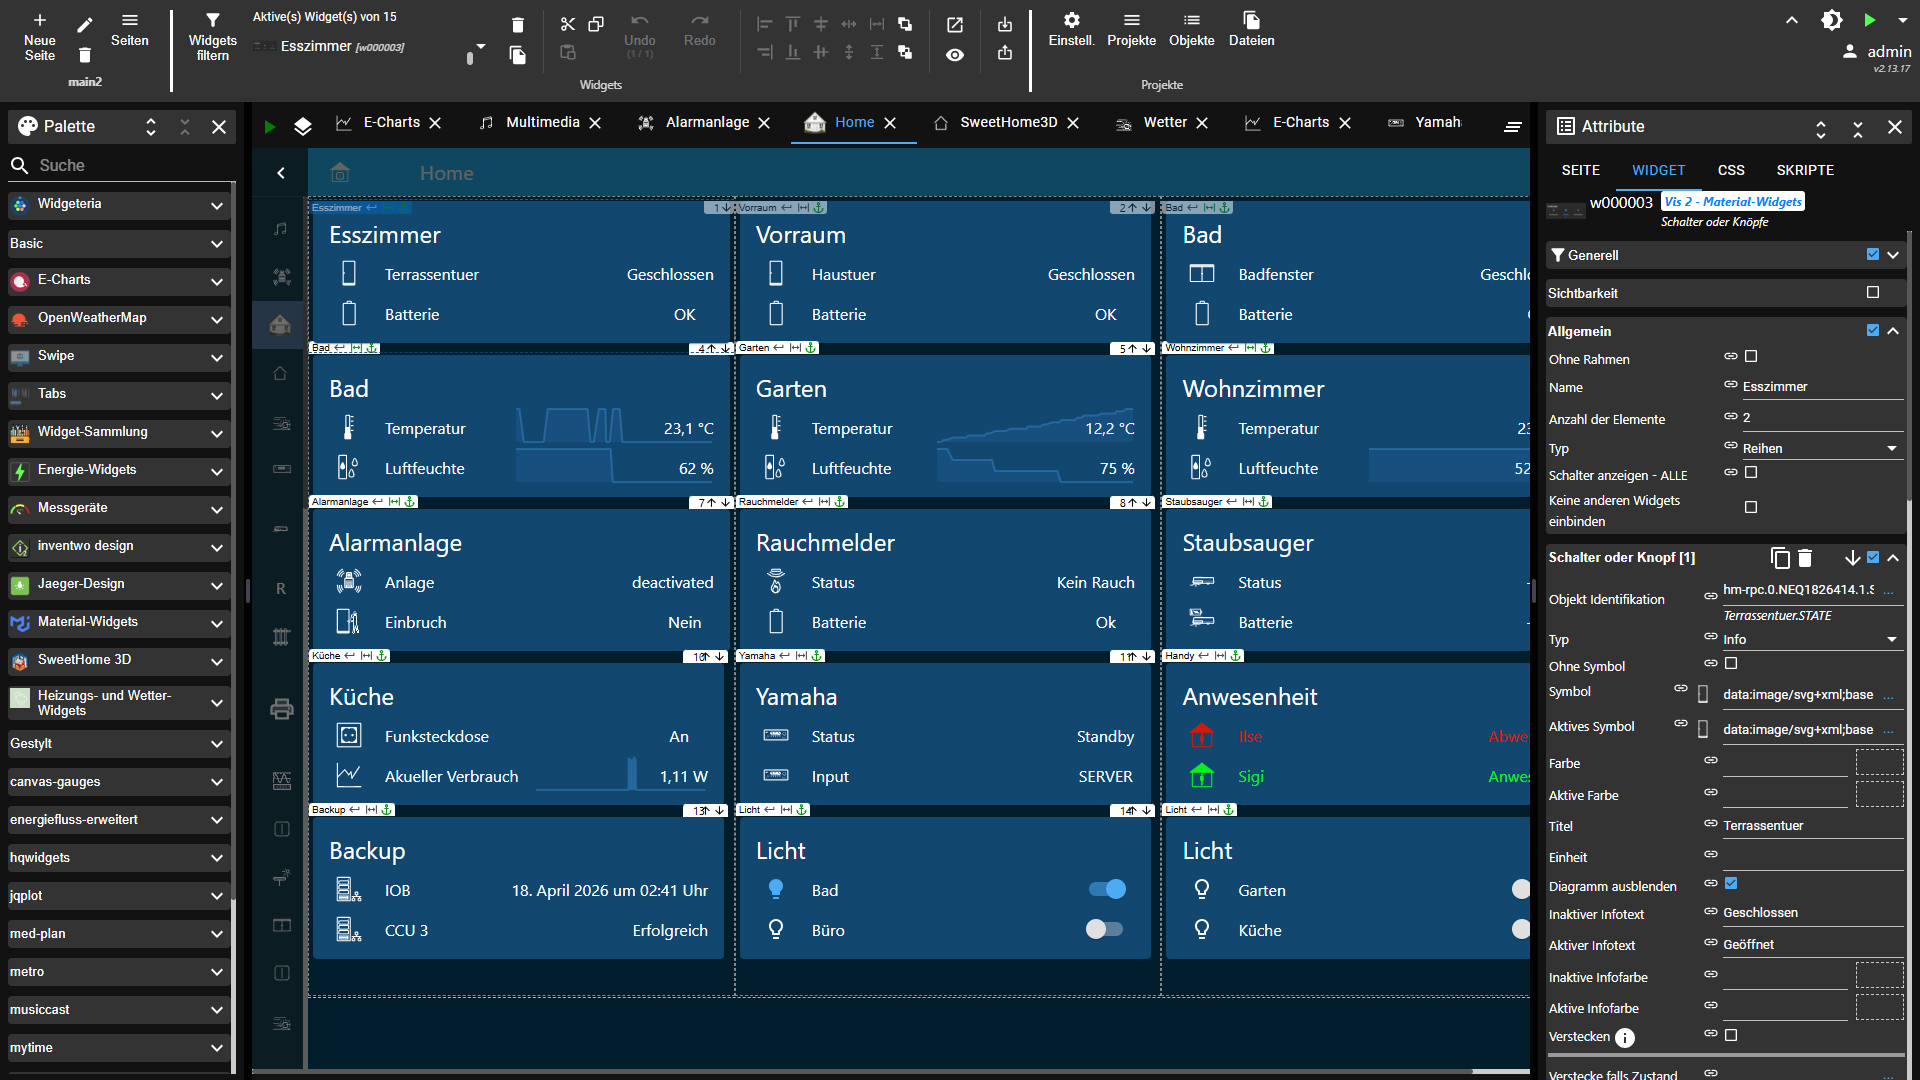Open the Objekte browser icon
The height and width of the screenshot is (1080, 1920).
(1191, 24)
